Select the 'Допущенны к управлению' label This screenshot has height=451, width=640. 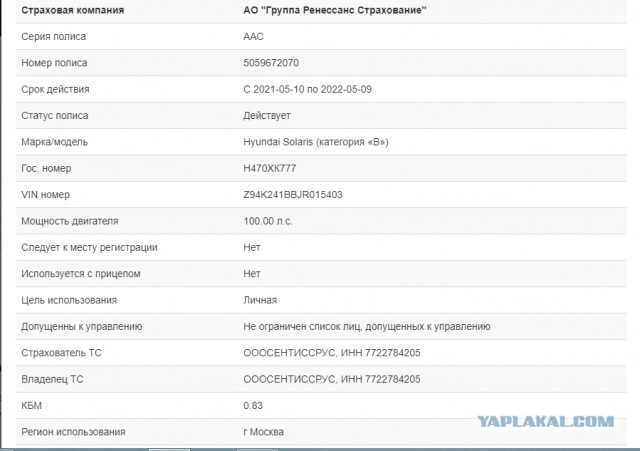click(x=82, y=327)
